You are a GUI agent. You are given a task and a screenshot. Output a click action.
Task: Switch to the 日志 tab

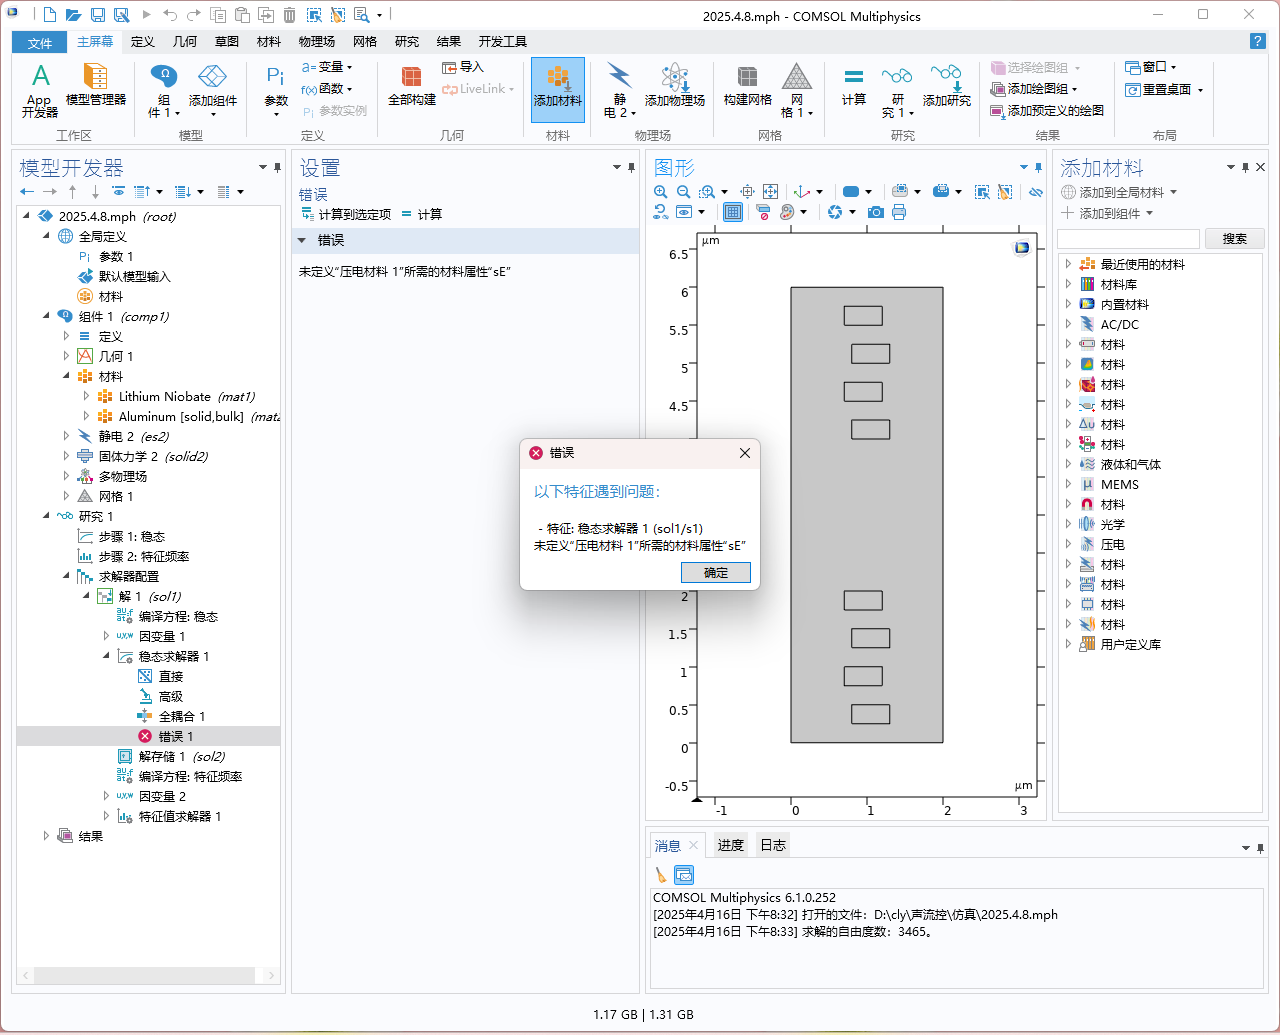[773, 845]
